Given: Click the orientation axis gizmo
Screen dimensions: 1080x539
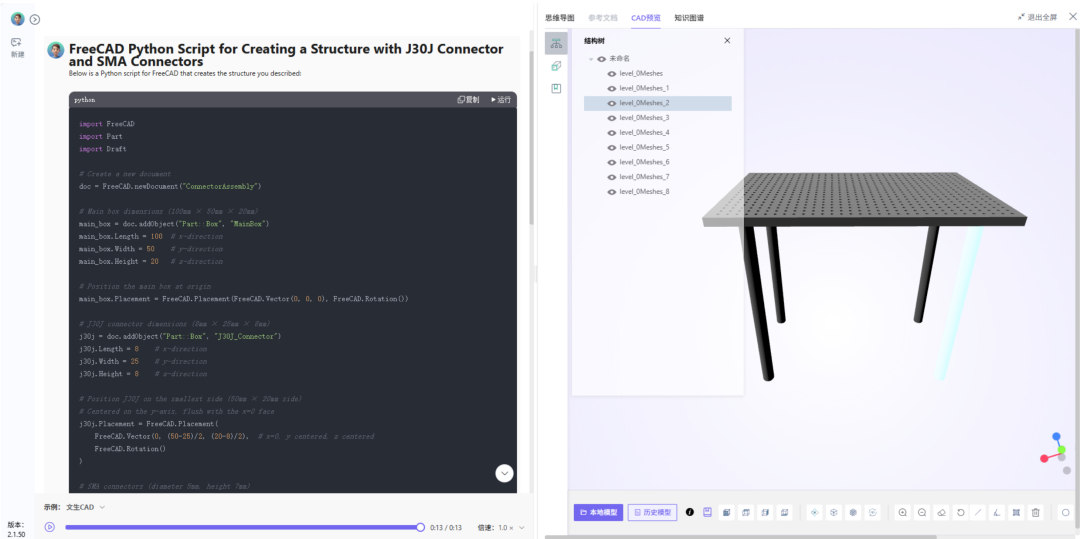Looking at the screenshot, I should (x=1057, y=452).
